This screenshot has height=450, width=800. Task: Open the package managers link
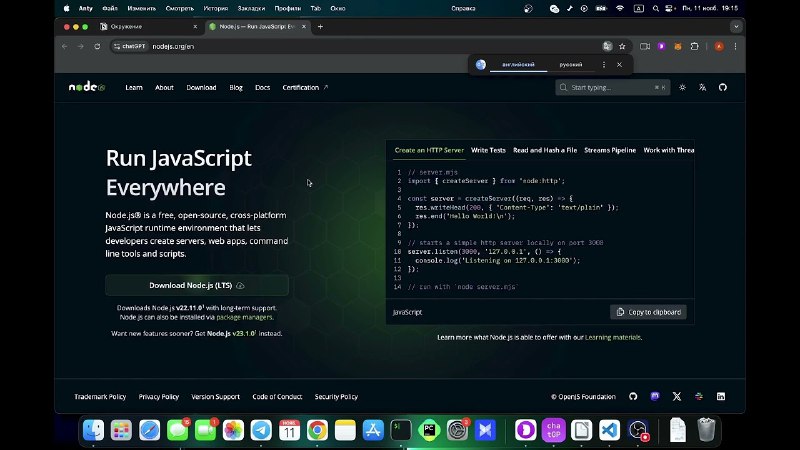(x=244, y=317)
